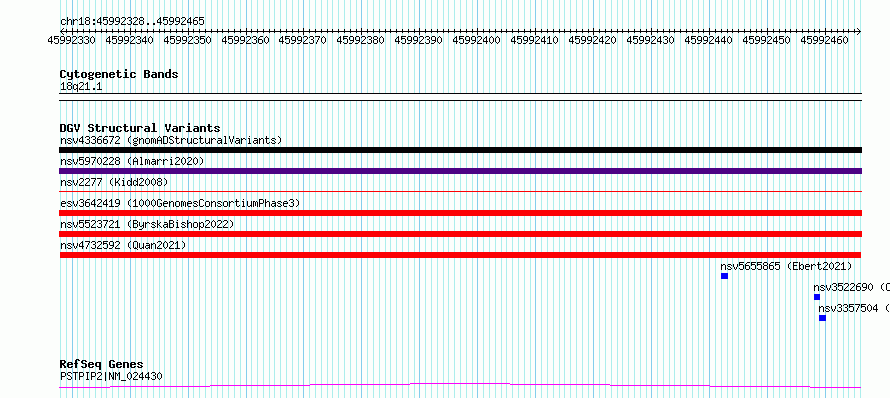The image size is (890, 398).
Task: Click ruler position 45992440
Action: 709,40
